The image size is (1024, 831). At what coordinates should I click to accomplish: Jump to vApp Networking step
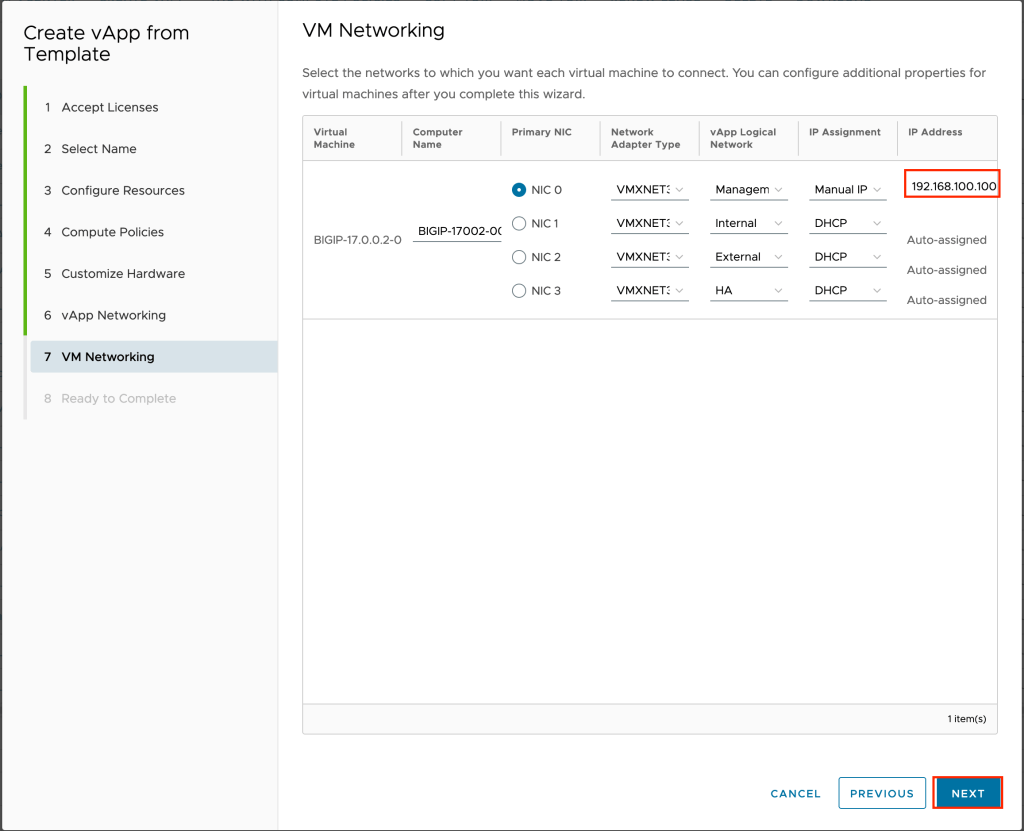pos(113,315)
